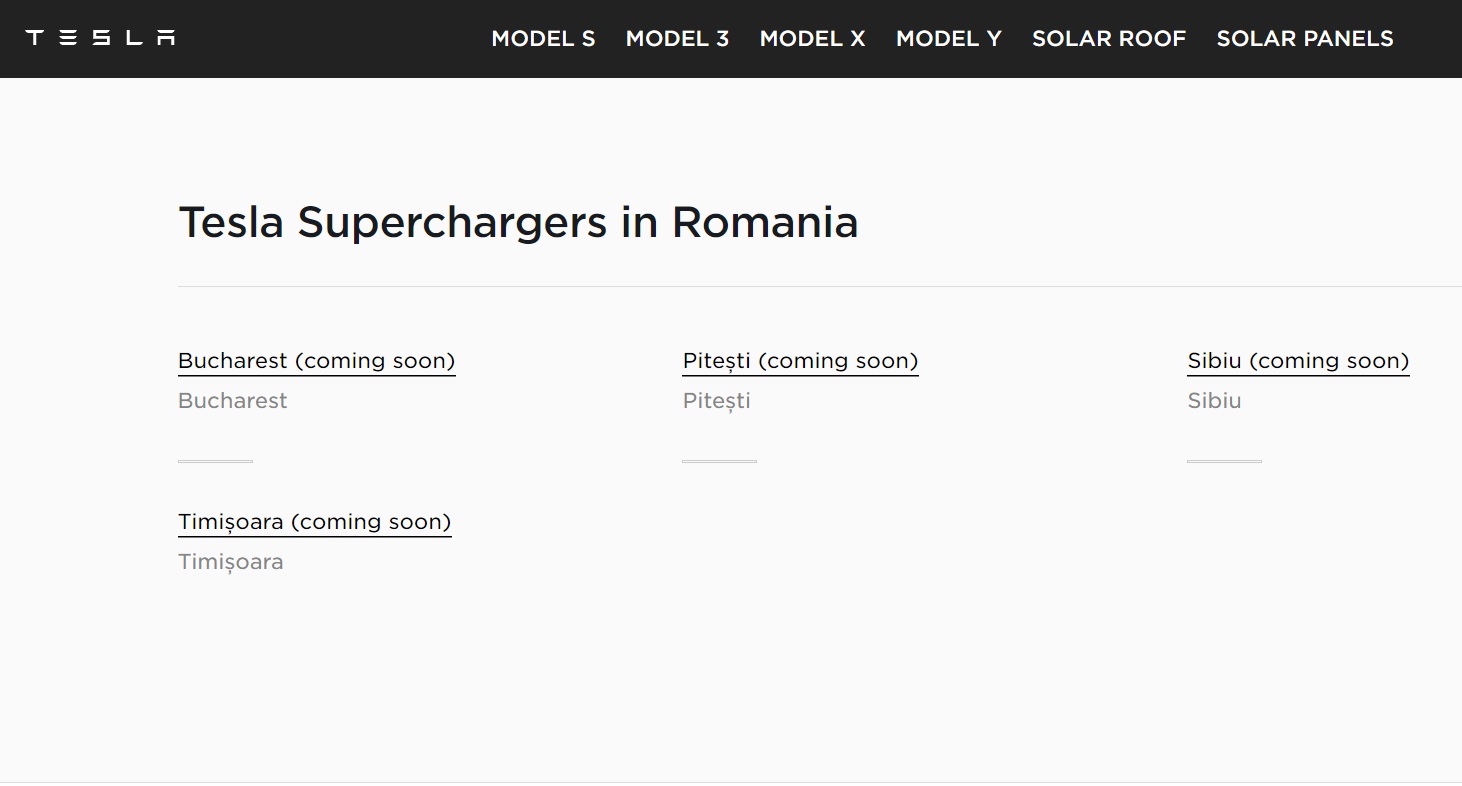This screenshot has height=786, width=1462.
Task: Click the divider under Bucharest entry
Action: pyautogui.click(x=215, y=461)
